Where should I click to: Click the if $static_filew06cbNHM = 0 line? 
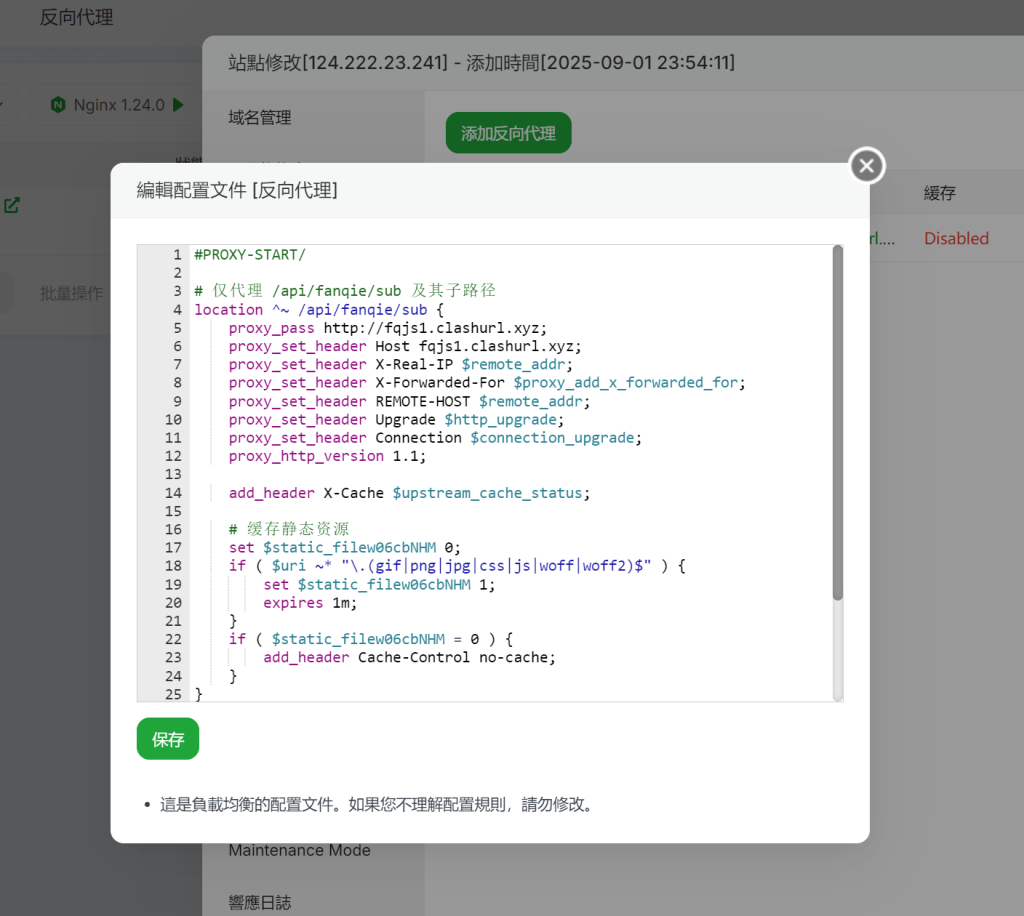coord(370,639)
